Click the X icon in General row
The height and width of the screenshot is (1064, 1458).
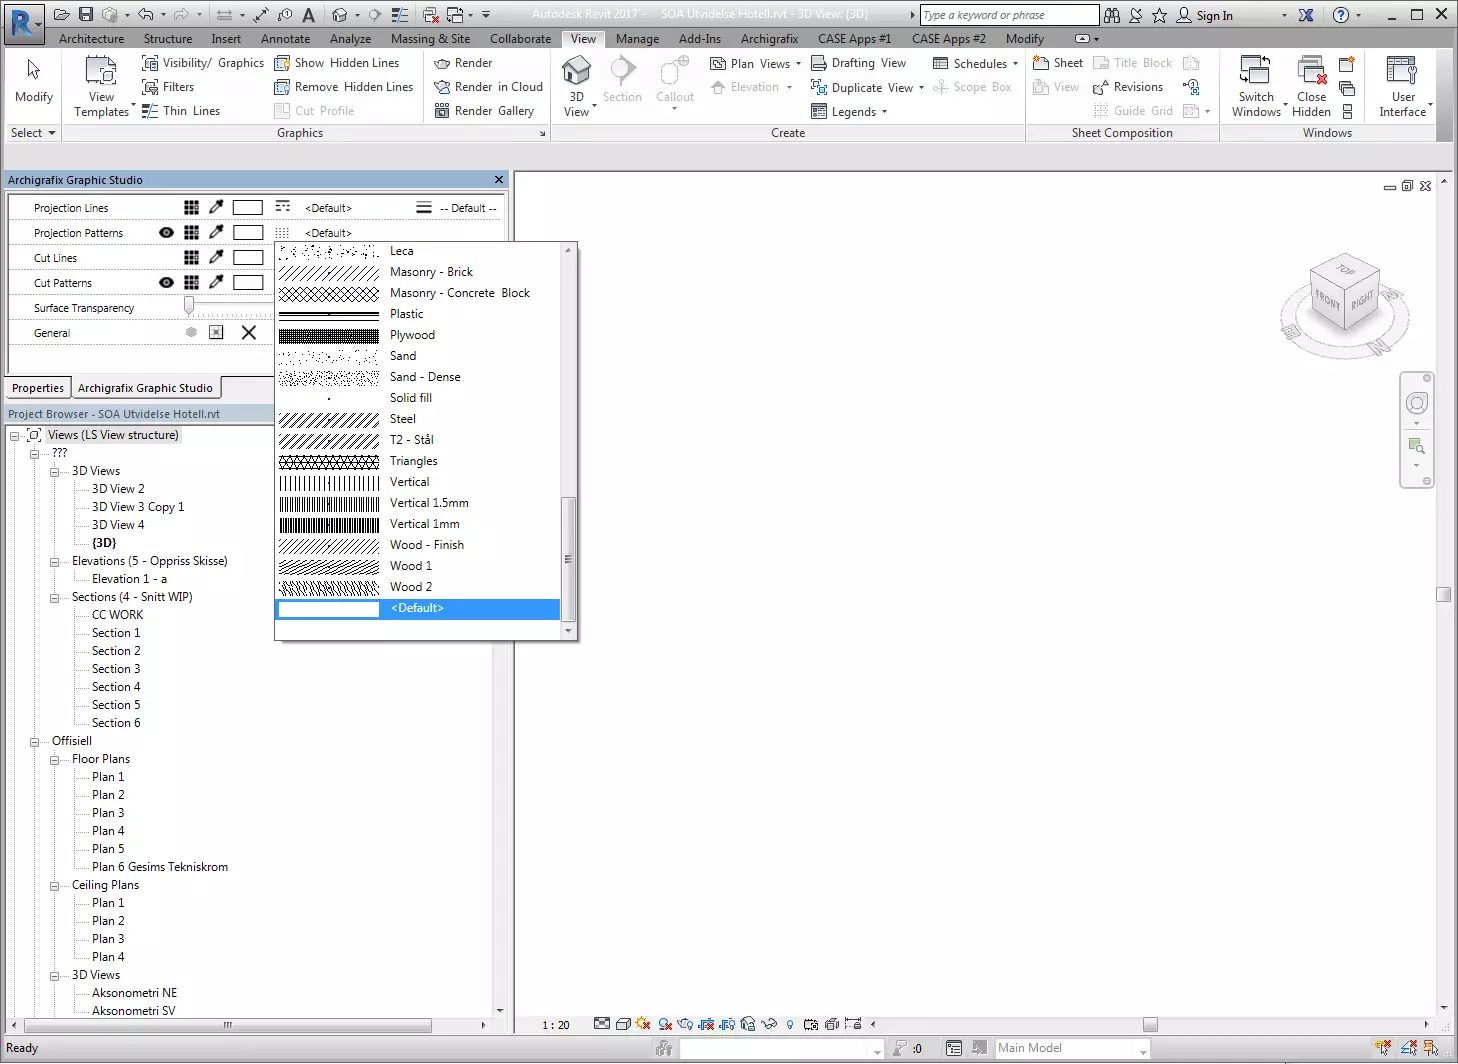click(249, 333)
